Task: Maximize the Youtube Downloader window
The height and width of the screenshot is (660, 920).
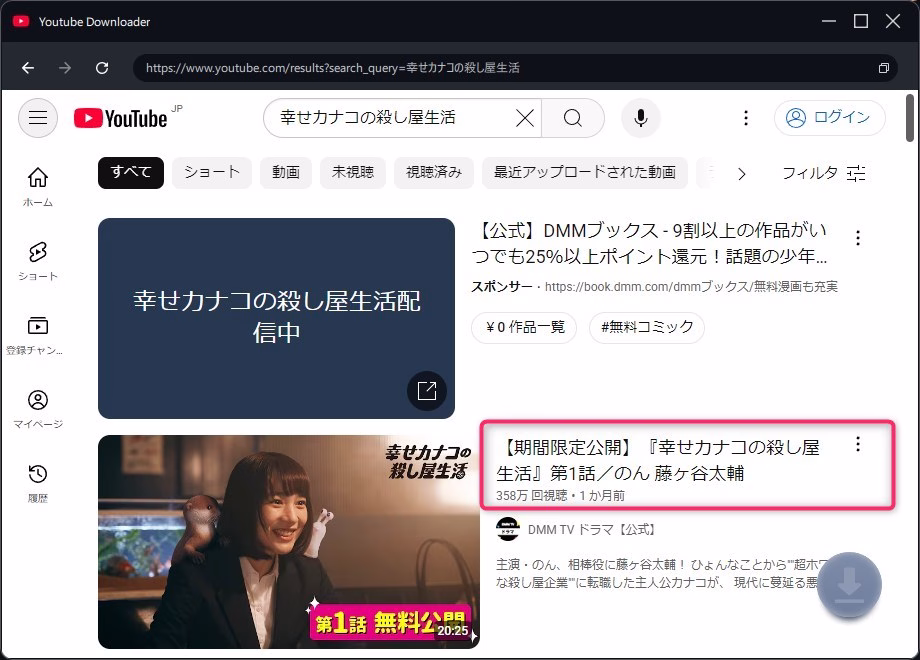Action: point(861,22)
